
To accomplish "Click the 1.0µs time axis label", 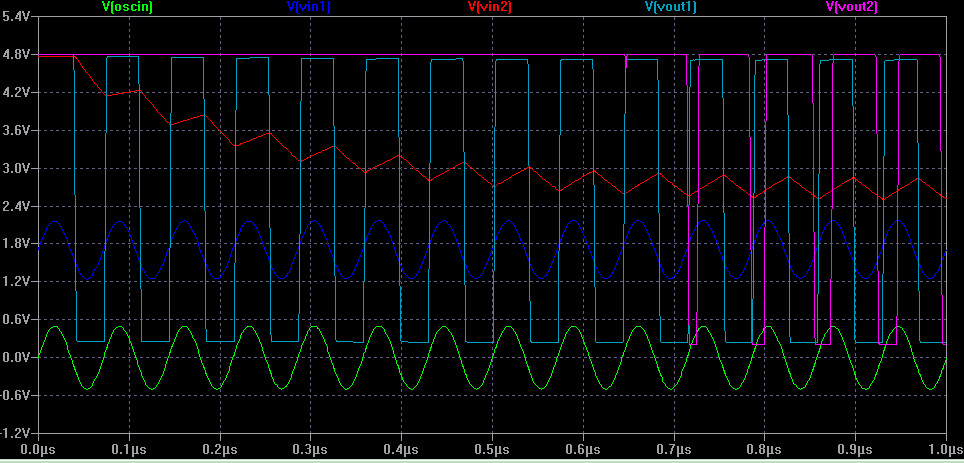I will 946,450.
